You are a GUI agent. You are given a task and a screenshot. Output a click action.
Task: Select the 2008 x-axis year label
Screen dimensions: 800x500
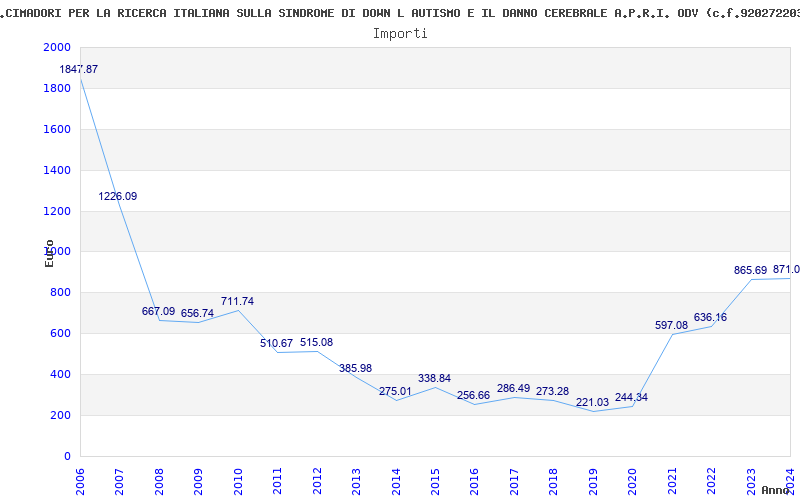point(159,482)
